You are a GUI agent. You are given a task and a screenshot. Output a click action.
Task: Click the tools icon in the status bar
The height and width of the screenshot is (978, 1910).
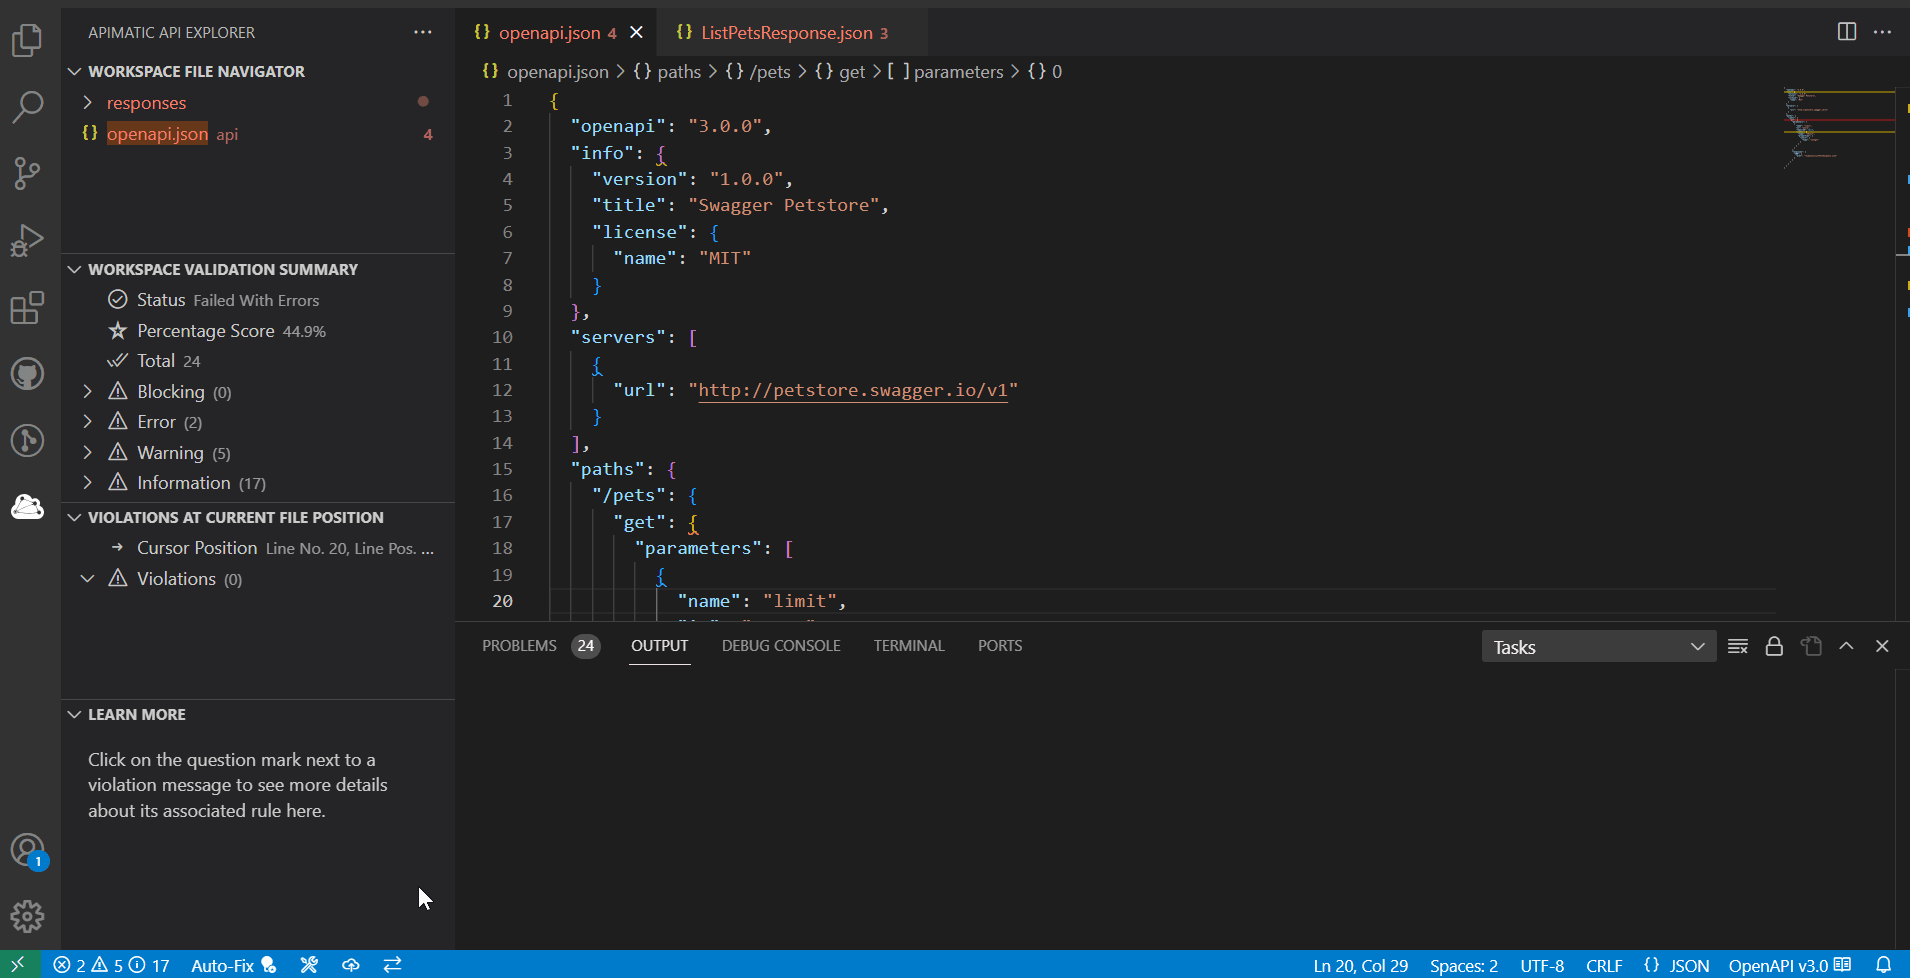click(308, 964)
